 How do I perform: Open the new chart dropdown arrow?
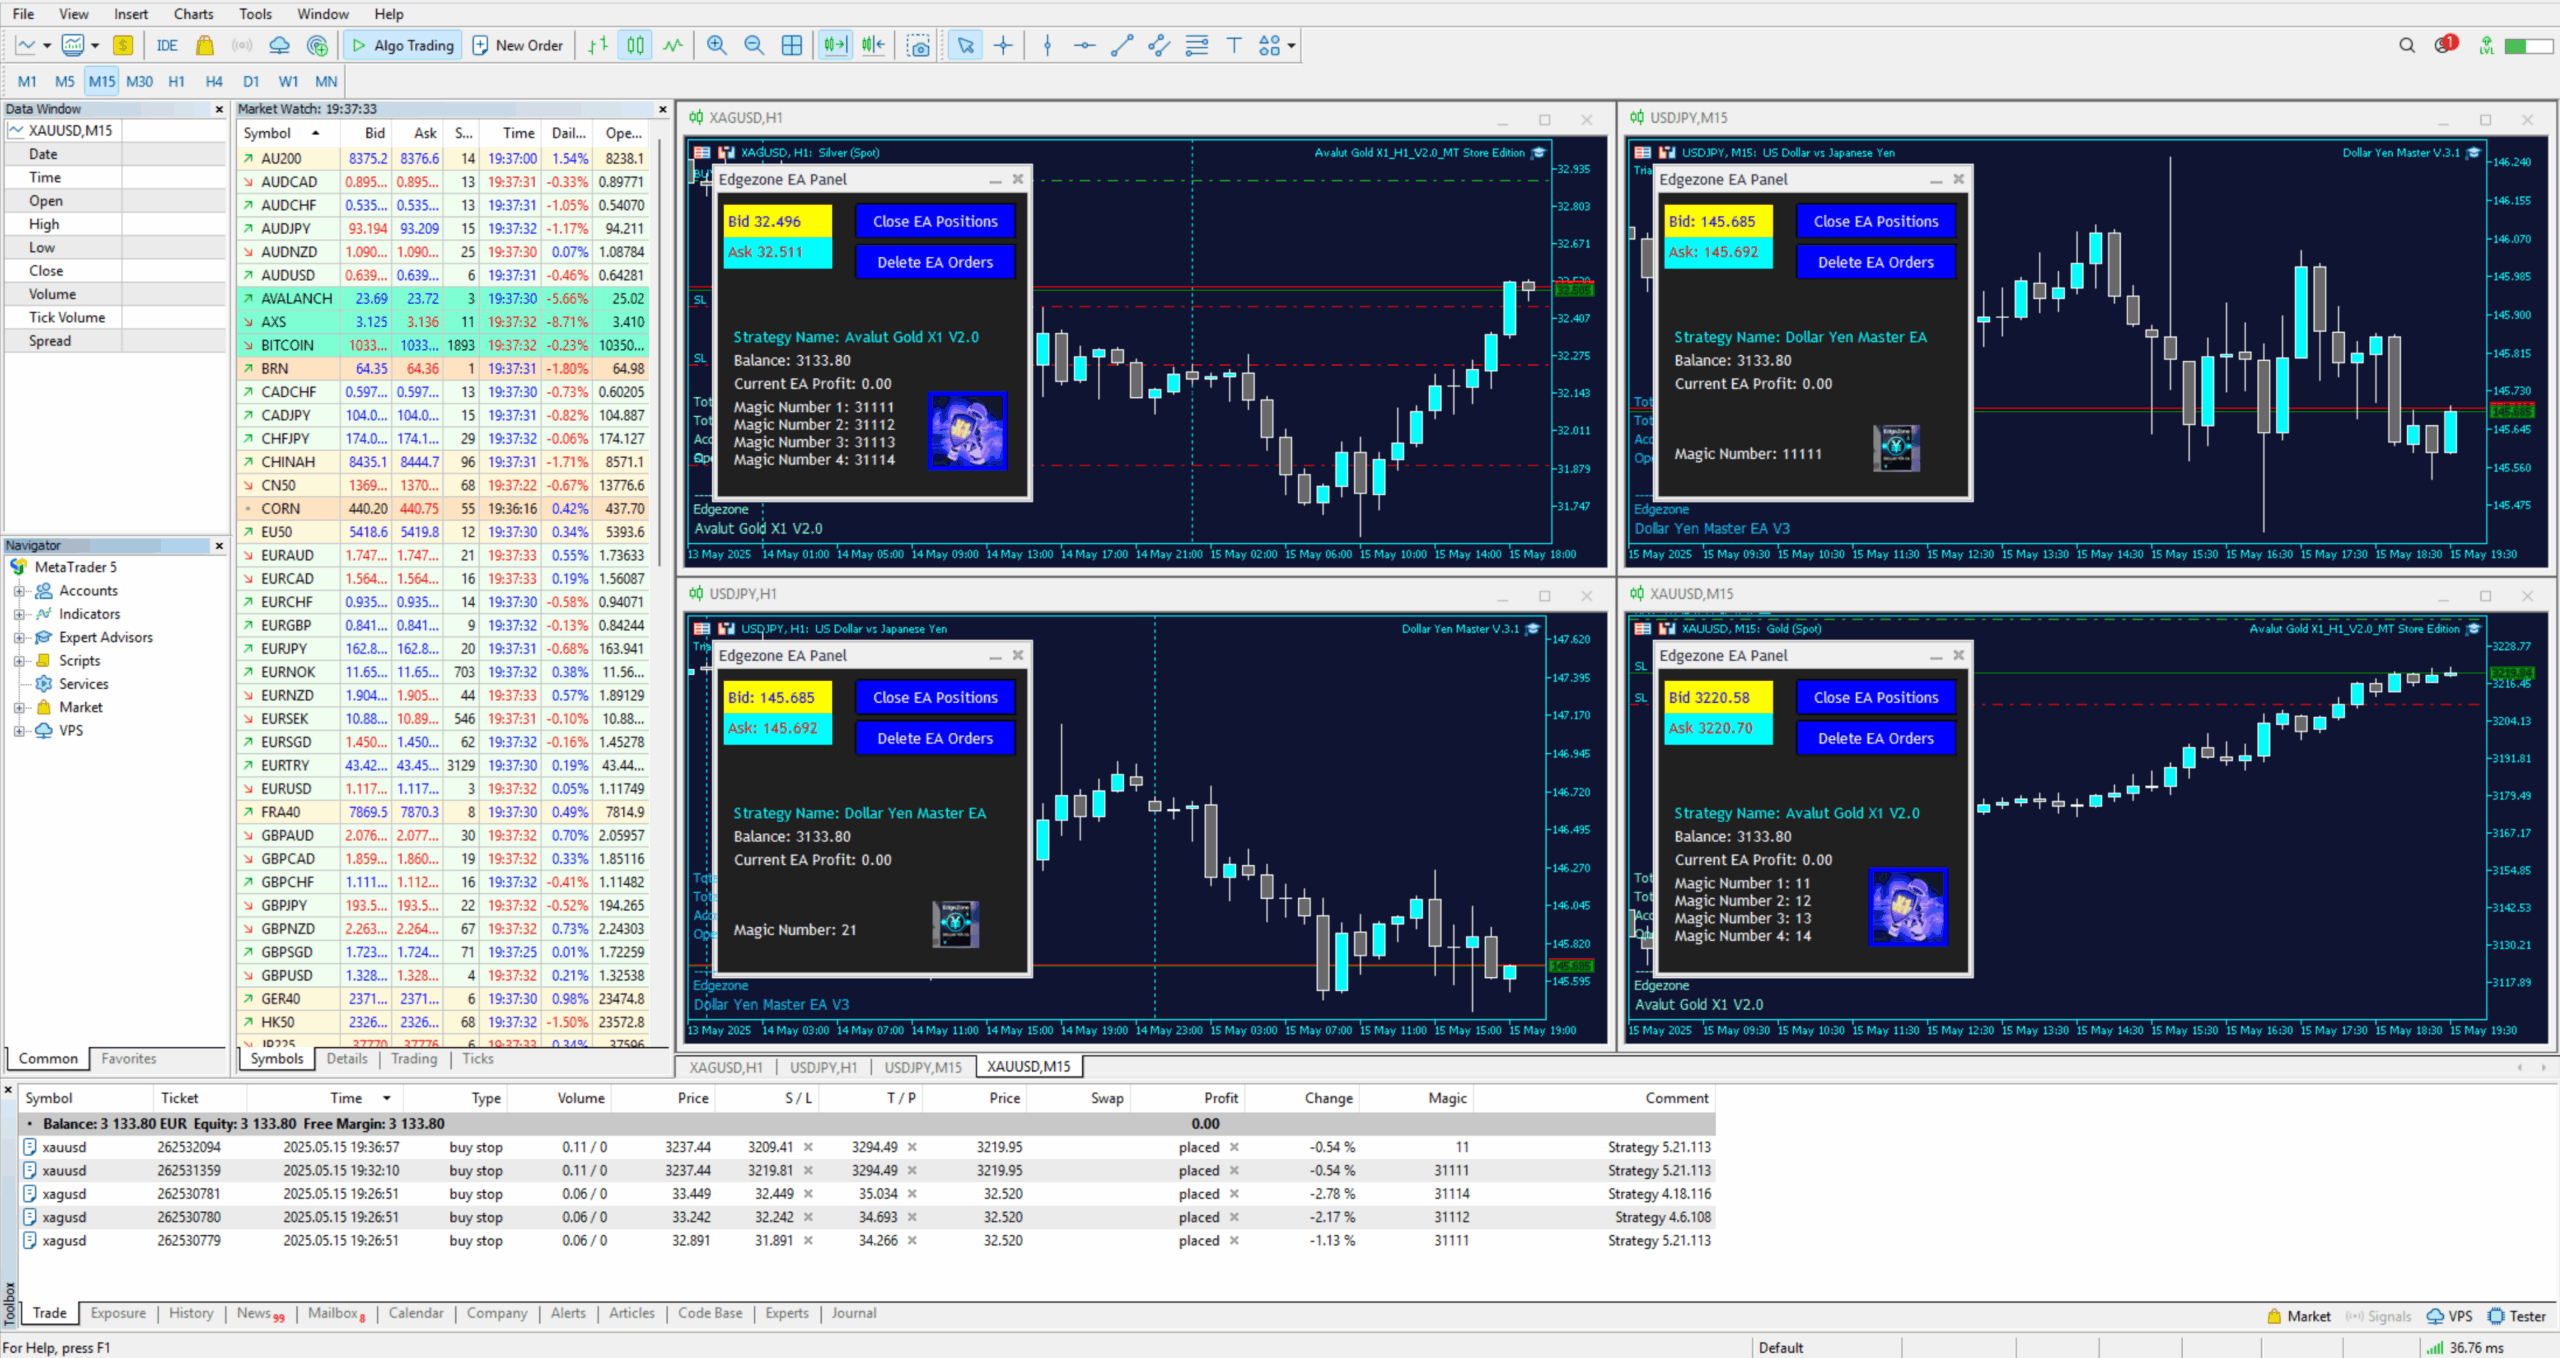click(x=47, y=45)
